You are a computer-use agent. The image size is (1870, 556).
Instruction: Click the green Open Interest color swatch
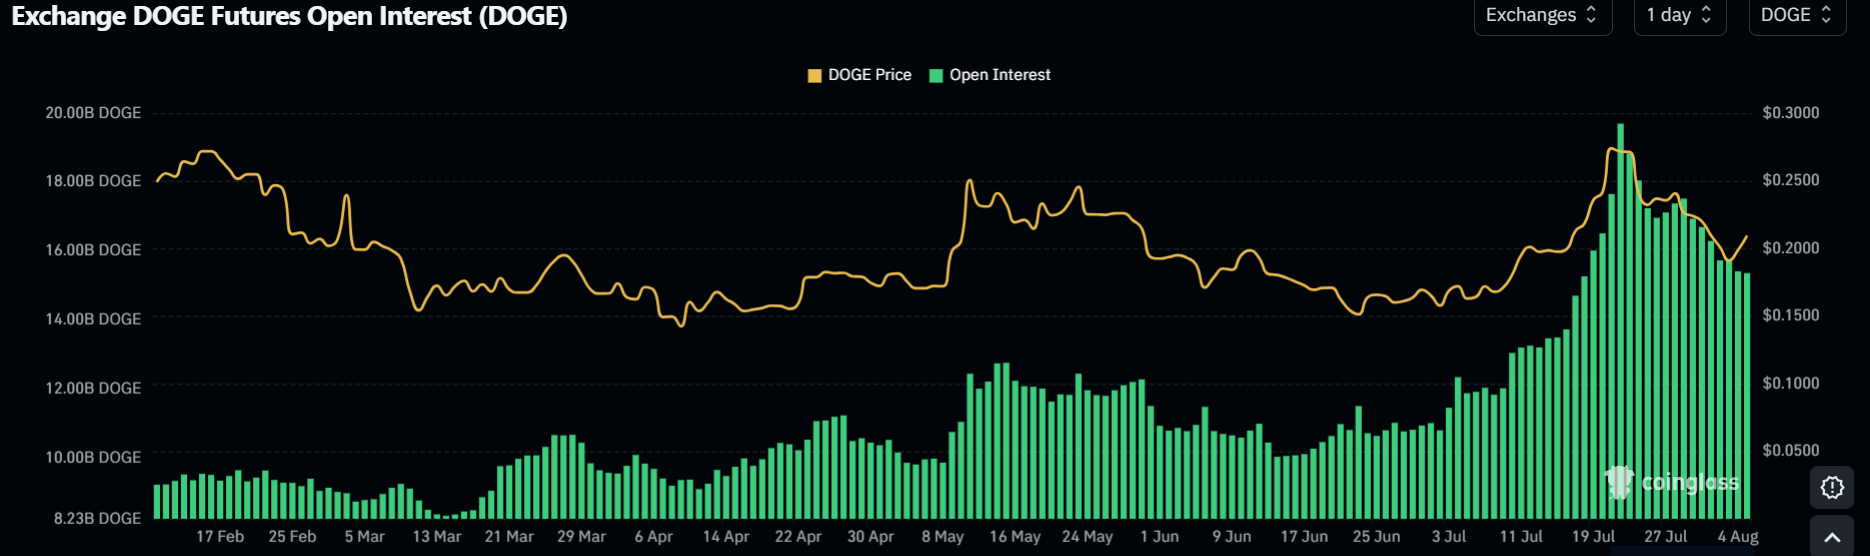(x=936, y=76)
